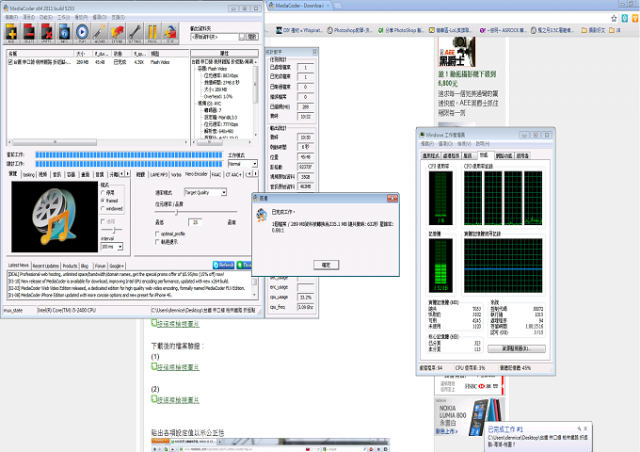Click the 資源監視器 button in Task Manager
Screen dimensions: 640x452
pyautogui.click(x=516, y=348)
